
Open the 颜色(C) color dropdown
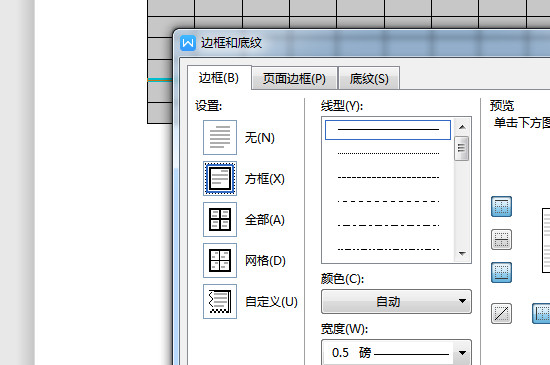(396, 302)
